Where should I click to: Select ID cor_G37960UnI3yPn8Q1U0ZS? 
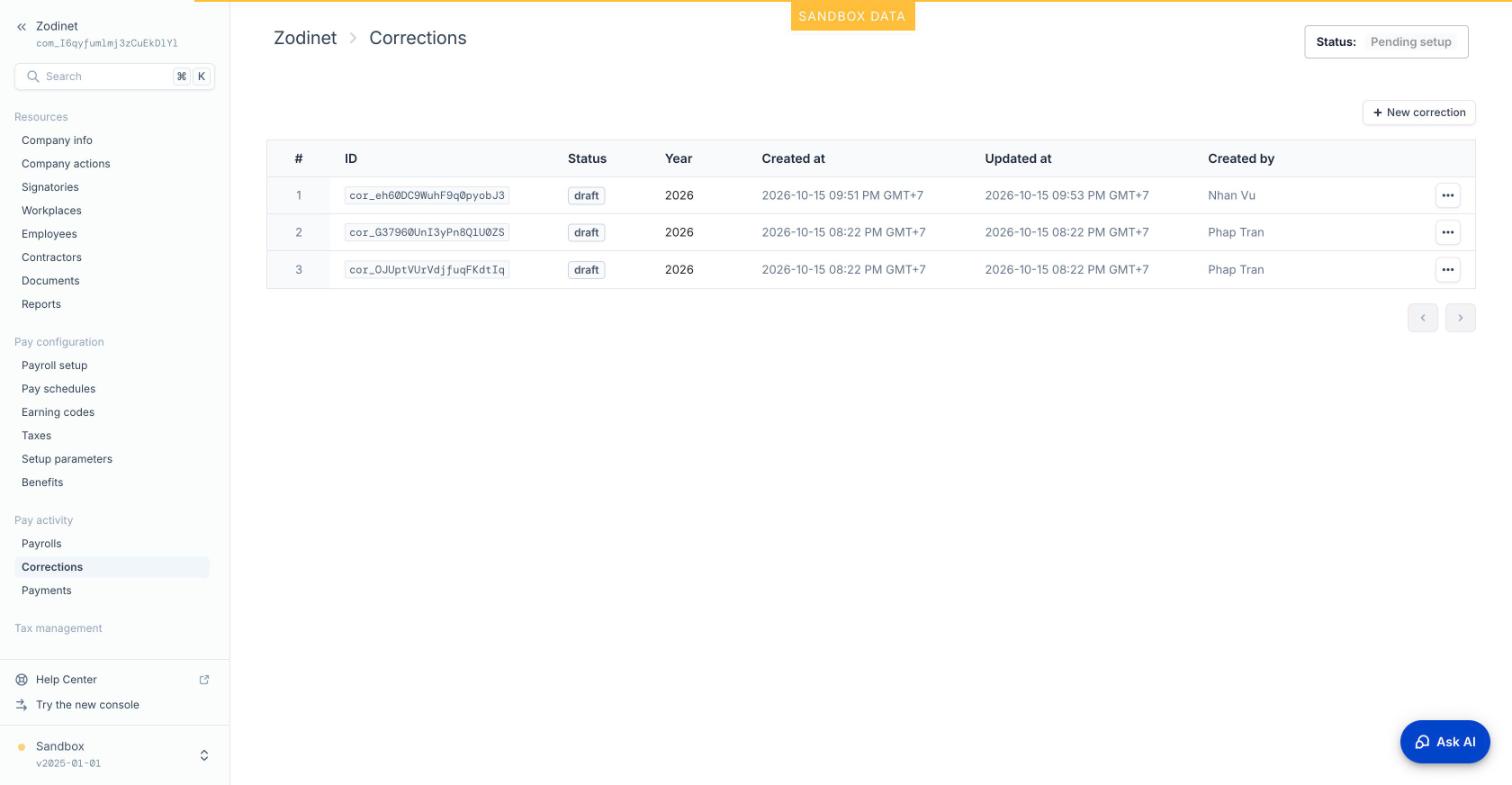[427, 233]
